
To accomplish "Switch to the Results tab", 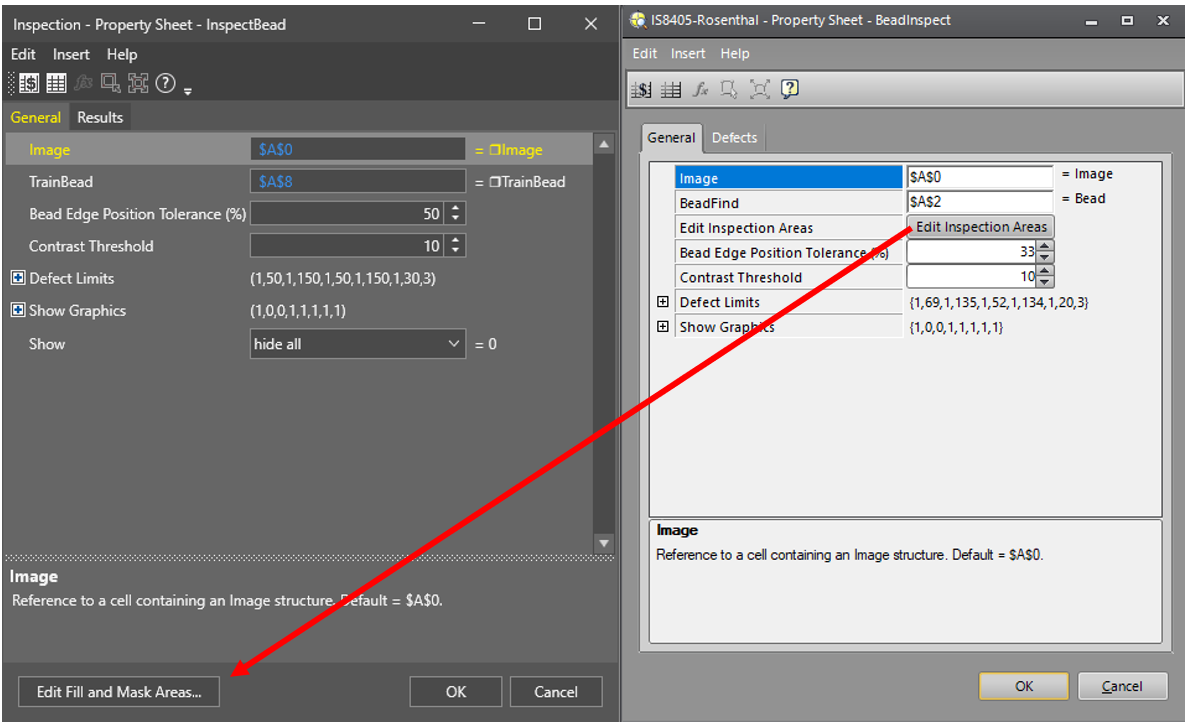I will tap(100, 117).
